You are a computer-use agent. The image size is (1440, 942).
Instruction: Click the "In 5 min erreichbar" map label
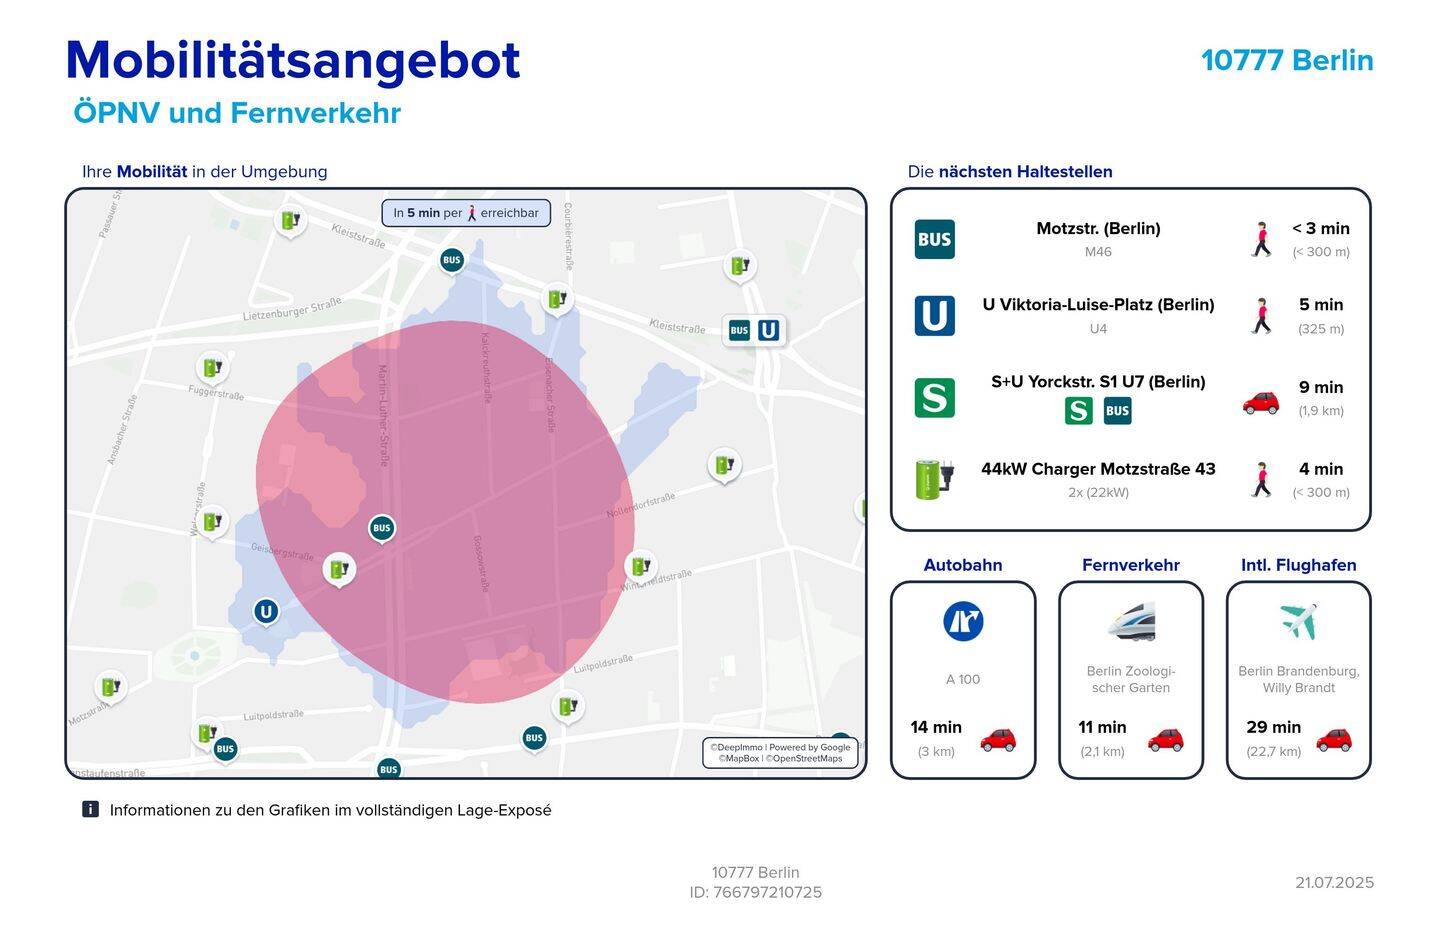(466, 213)
